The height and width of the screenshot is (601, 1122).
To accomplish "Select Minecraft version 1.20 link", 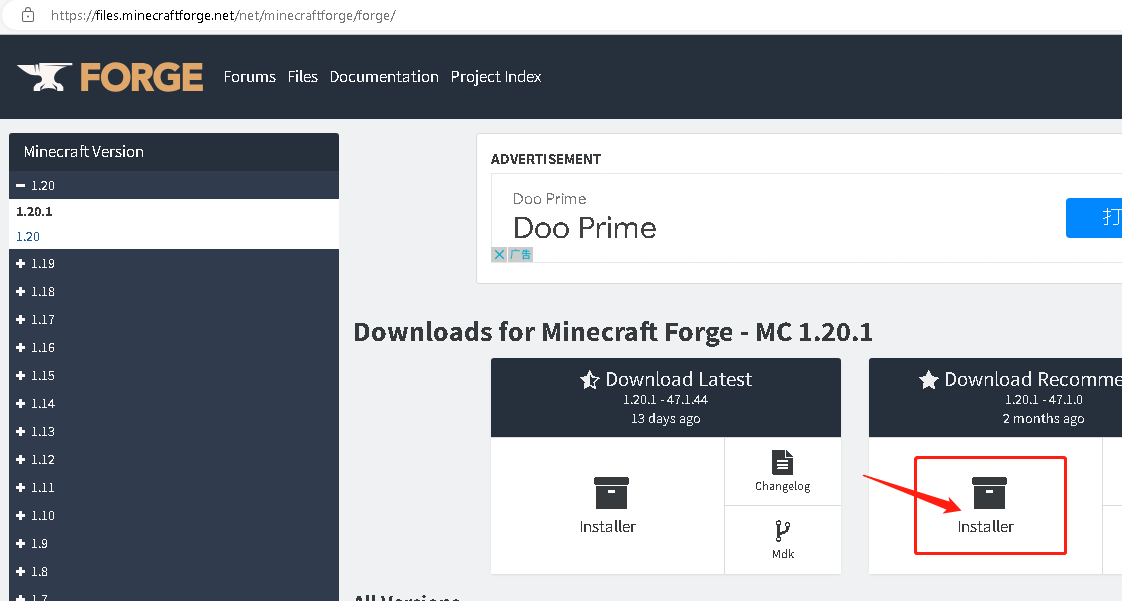I will coord(28,237).
